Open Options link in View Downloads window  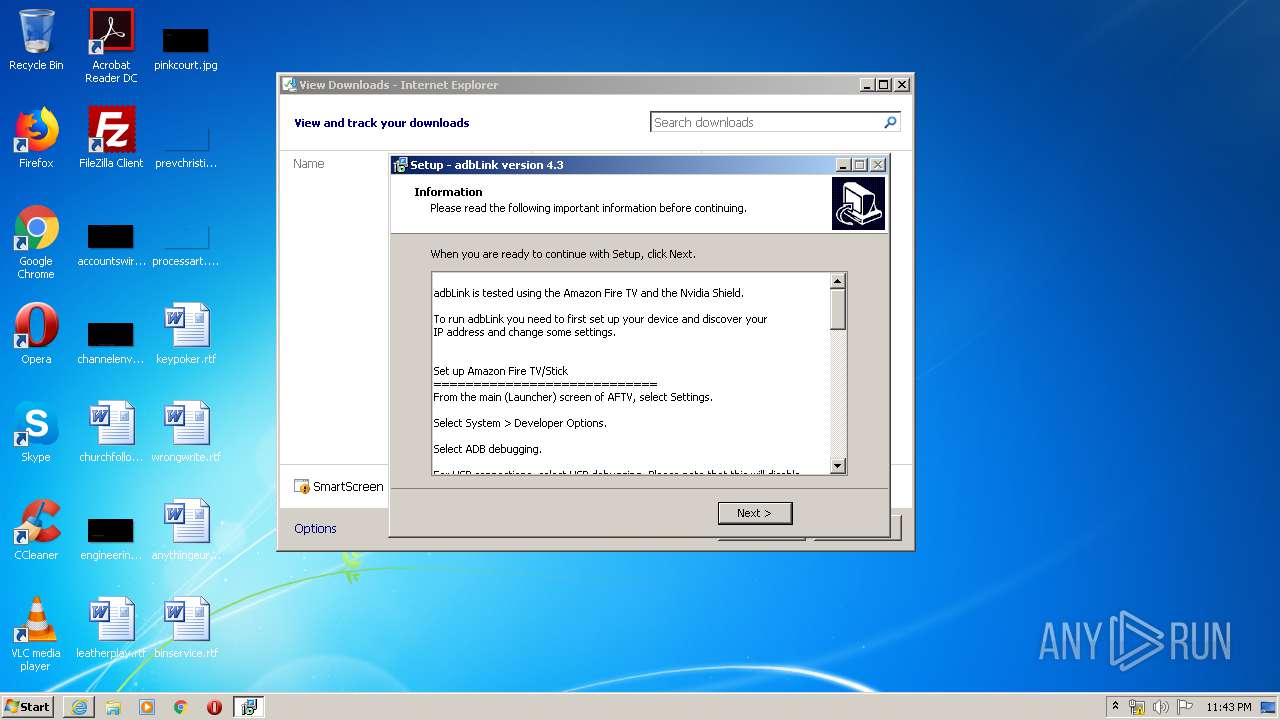(315, 528)
